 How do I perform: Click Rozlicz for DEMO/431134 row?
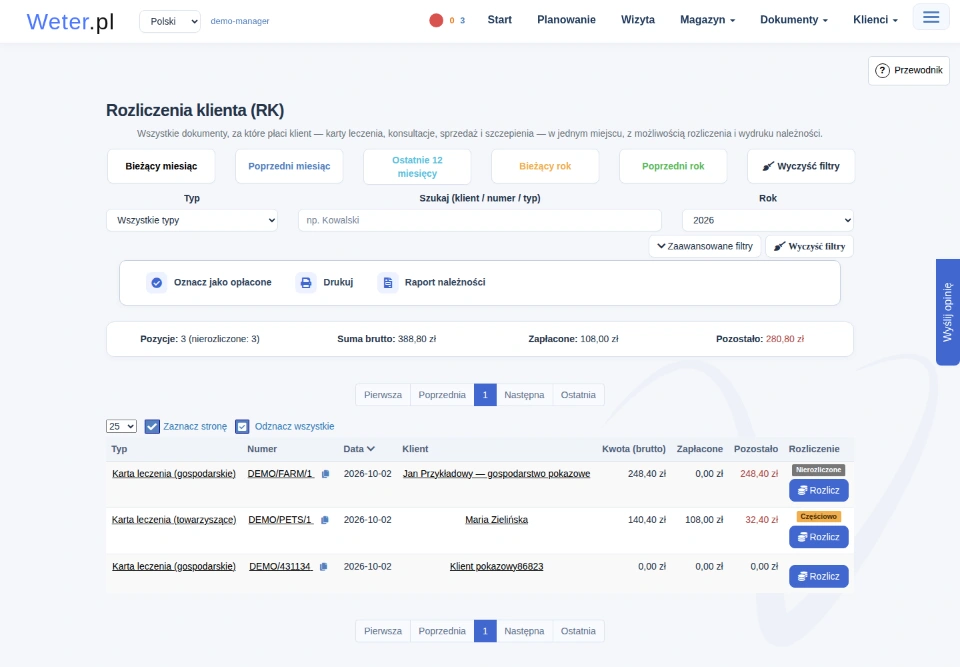819,576
